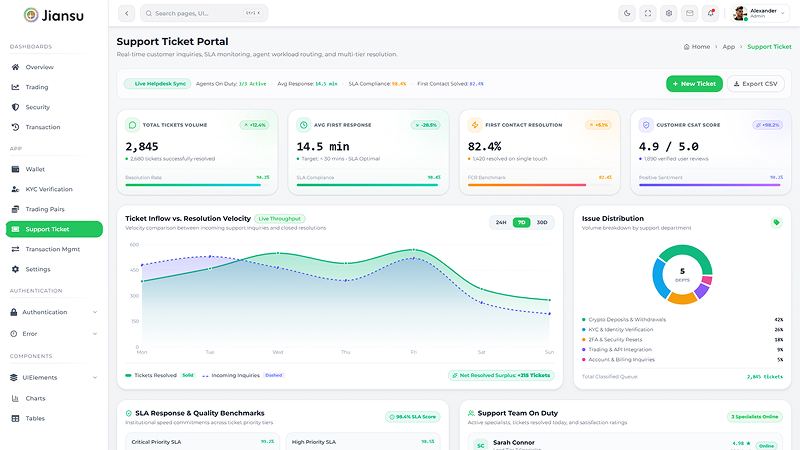Toggle Account & Billing Inquiries legend

[618, 360]
